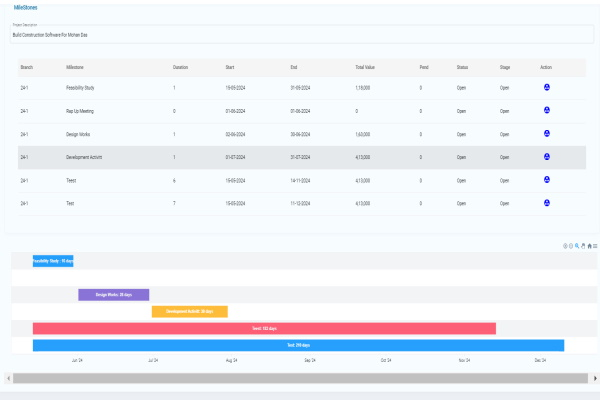The height and width of the screenshot is (400, 600).
Task: Open the chart hamburger menu
Action: coord(596,245)
